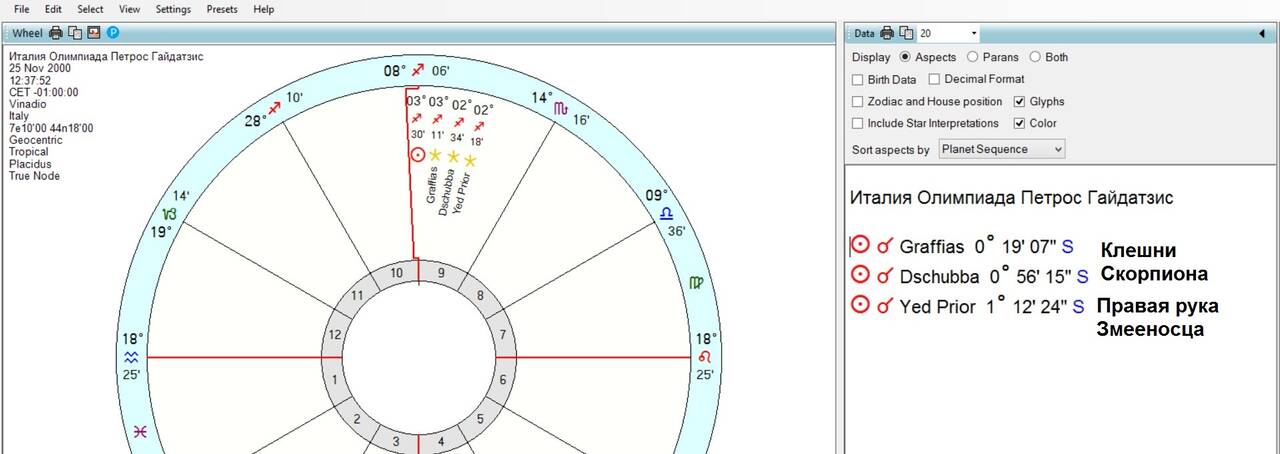Click the chart title heading in Data panel
This screenshot has width=1280, height=454.
(1011, 198)
